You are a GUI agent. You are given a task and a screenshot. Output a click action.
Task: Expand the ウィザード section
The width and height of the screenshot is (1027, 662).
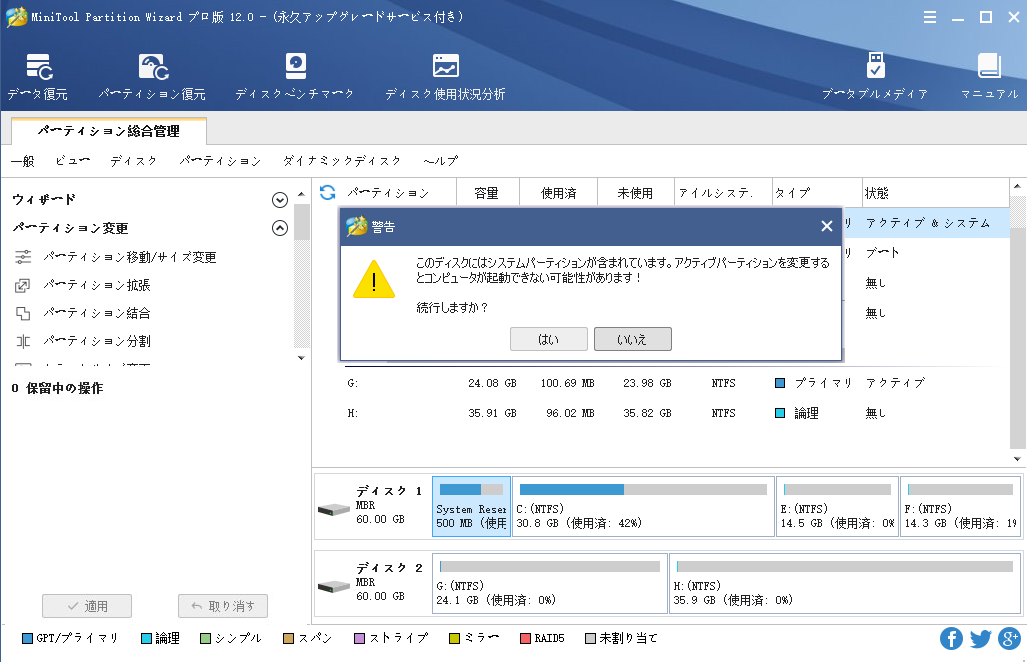(x=280, y=199)
